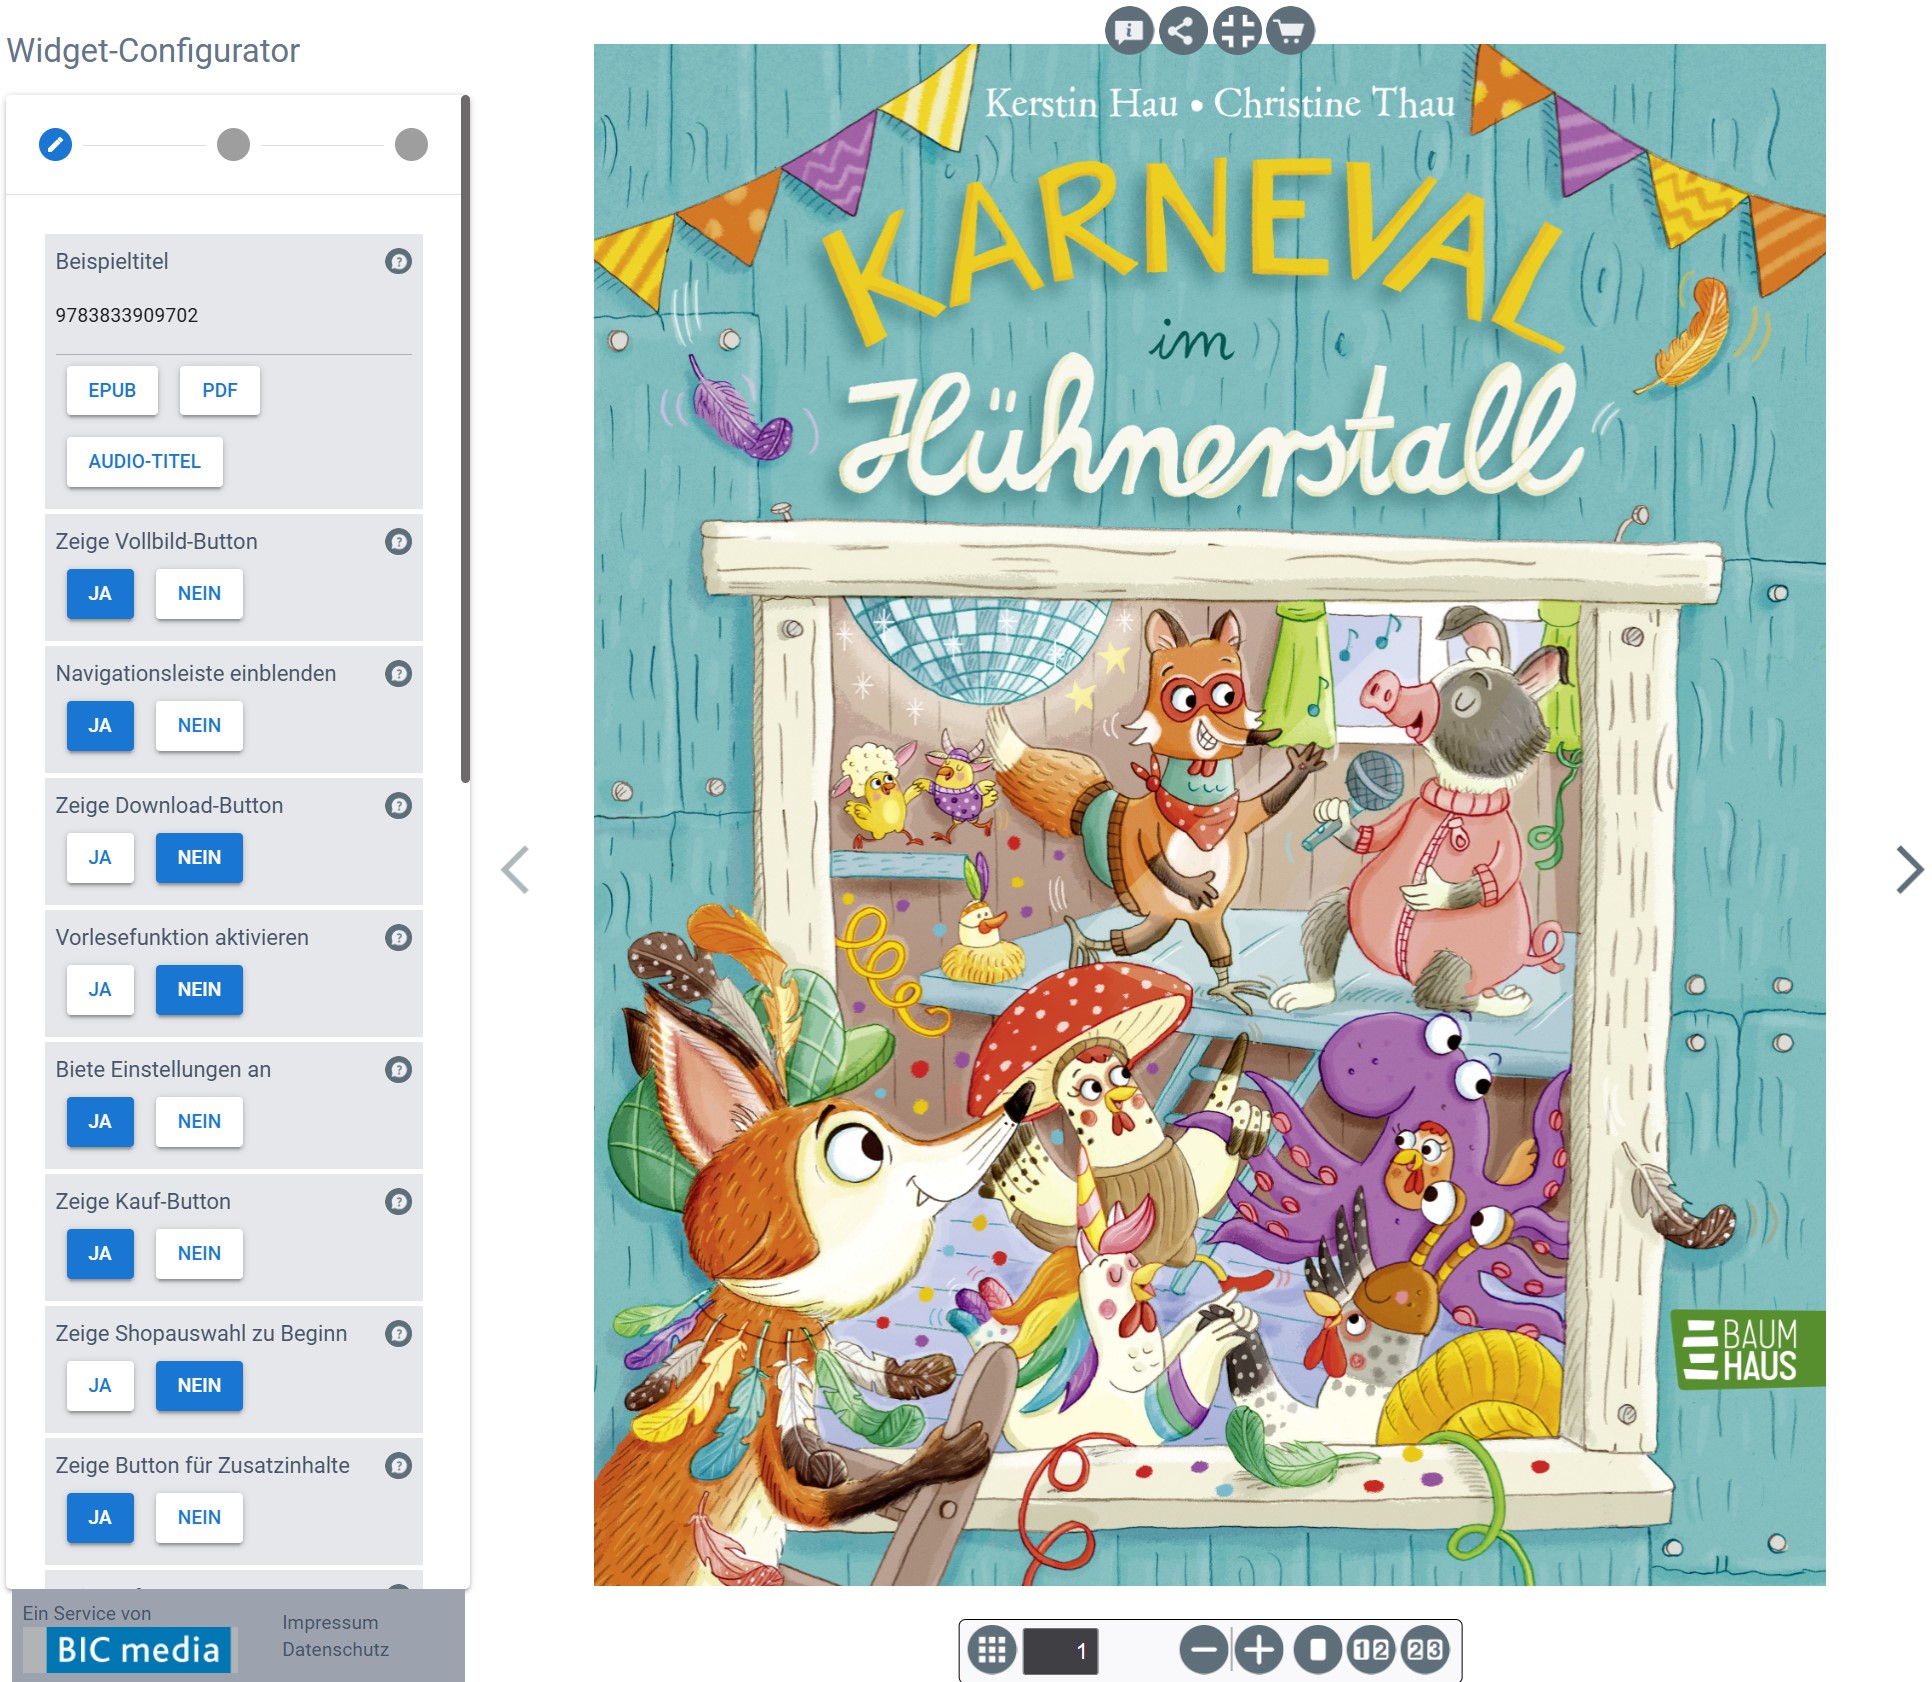Click the first wizard step pencil icon

click(55, 144)
